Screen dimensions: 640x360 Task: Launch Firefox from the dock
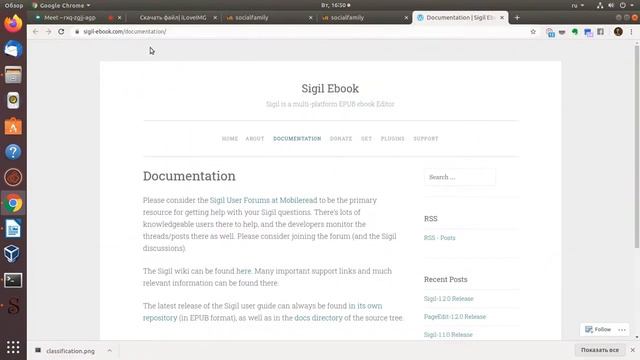click(13, 23)
